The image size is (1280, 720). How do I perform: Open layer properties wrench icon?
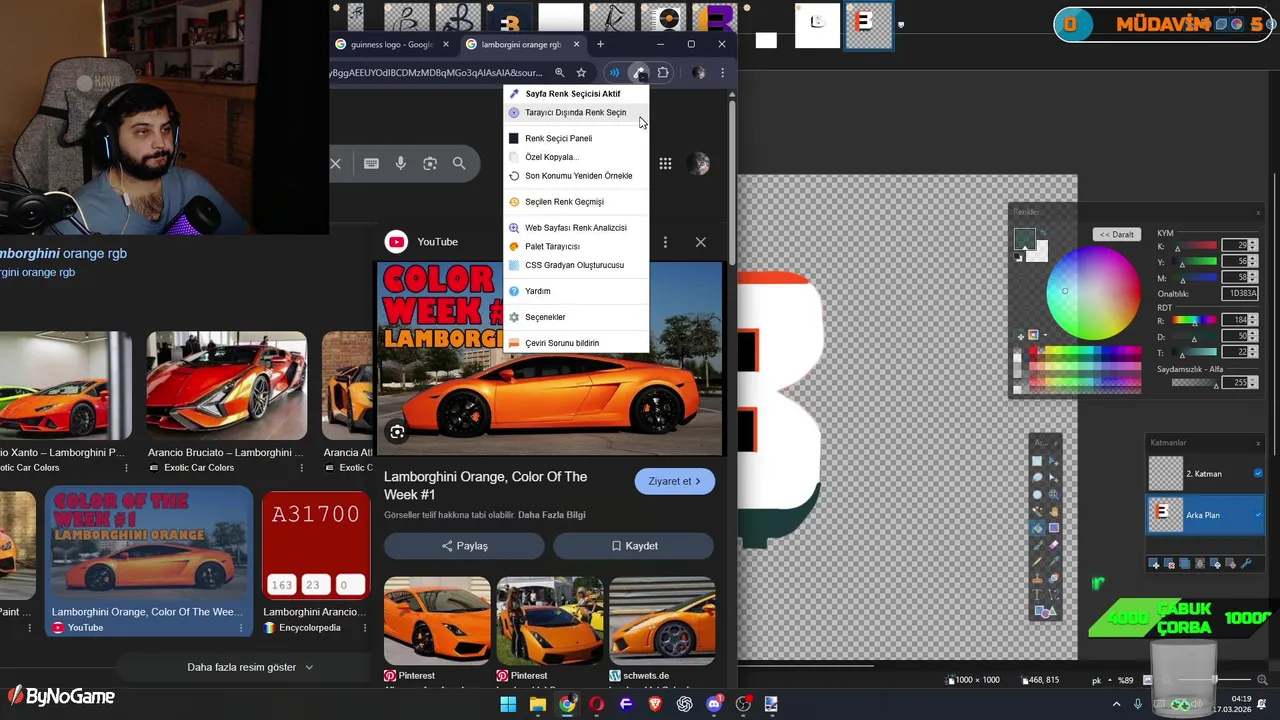point(1246,563)
